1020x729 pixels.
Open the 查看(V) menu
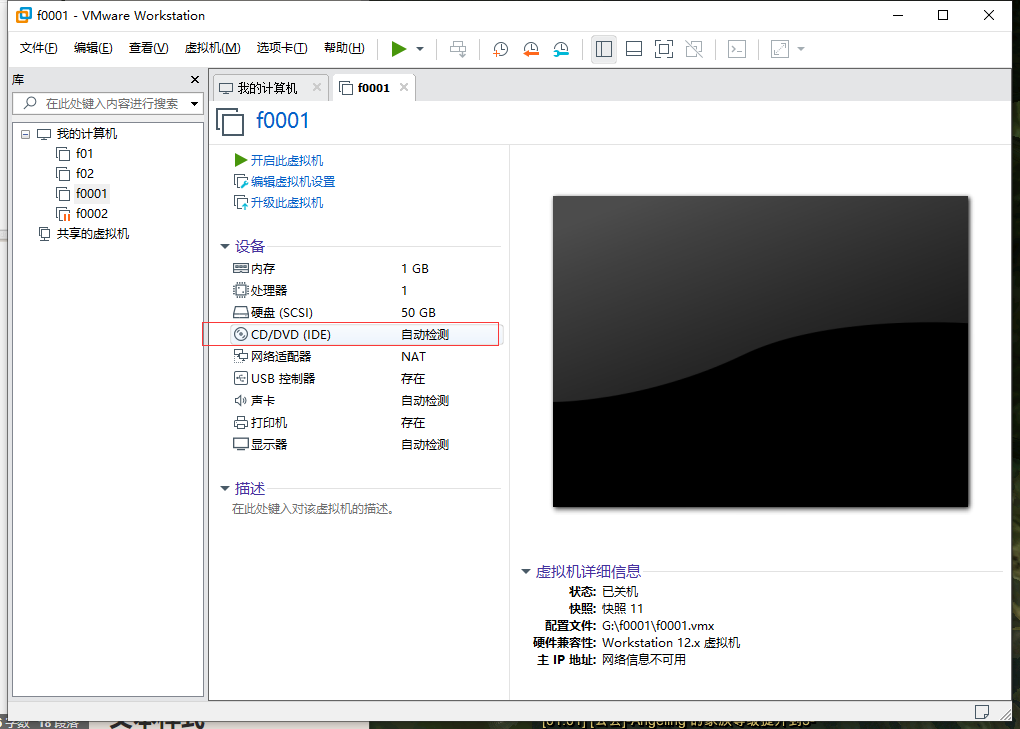coord(148,48)
